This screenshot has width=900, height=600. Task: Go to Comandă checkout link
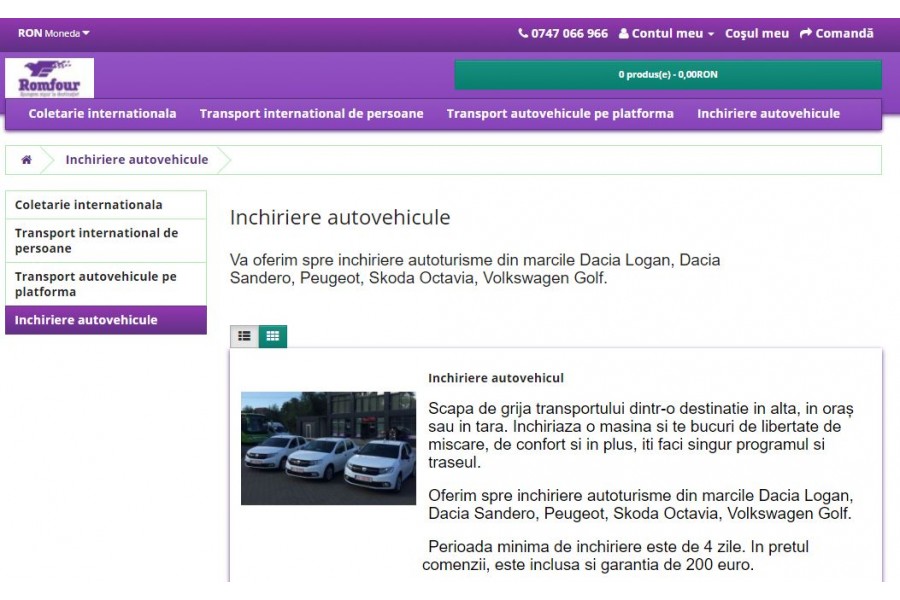(836, 33)
